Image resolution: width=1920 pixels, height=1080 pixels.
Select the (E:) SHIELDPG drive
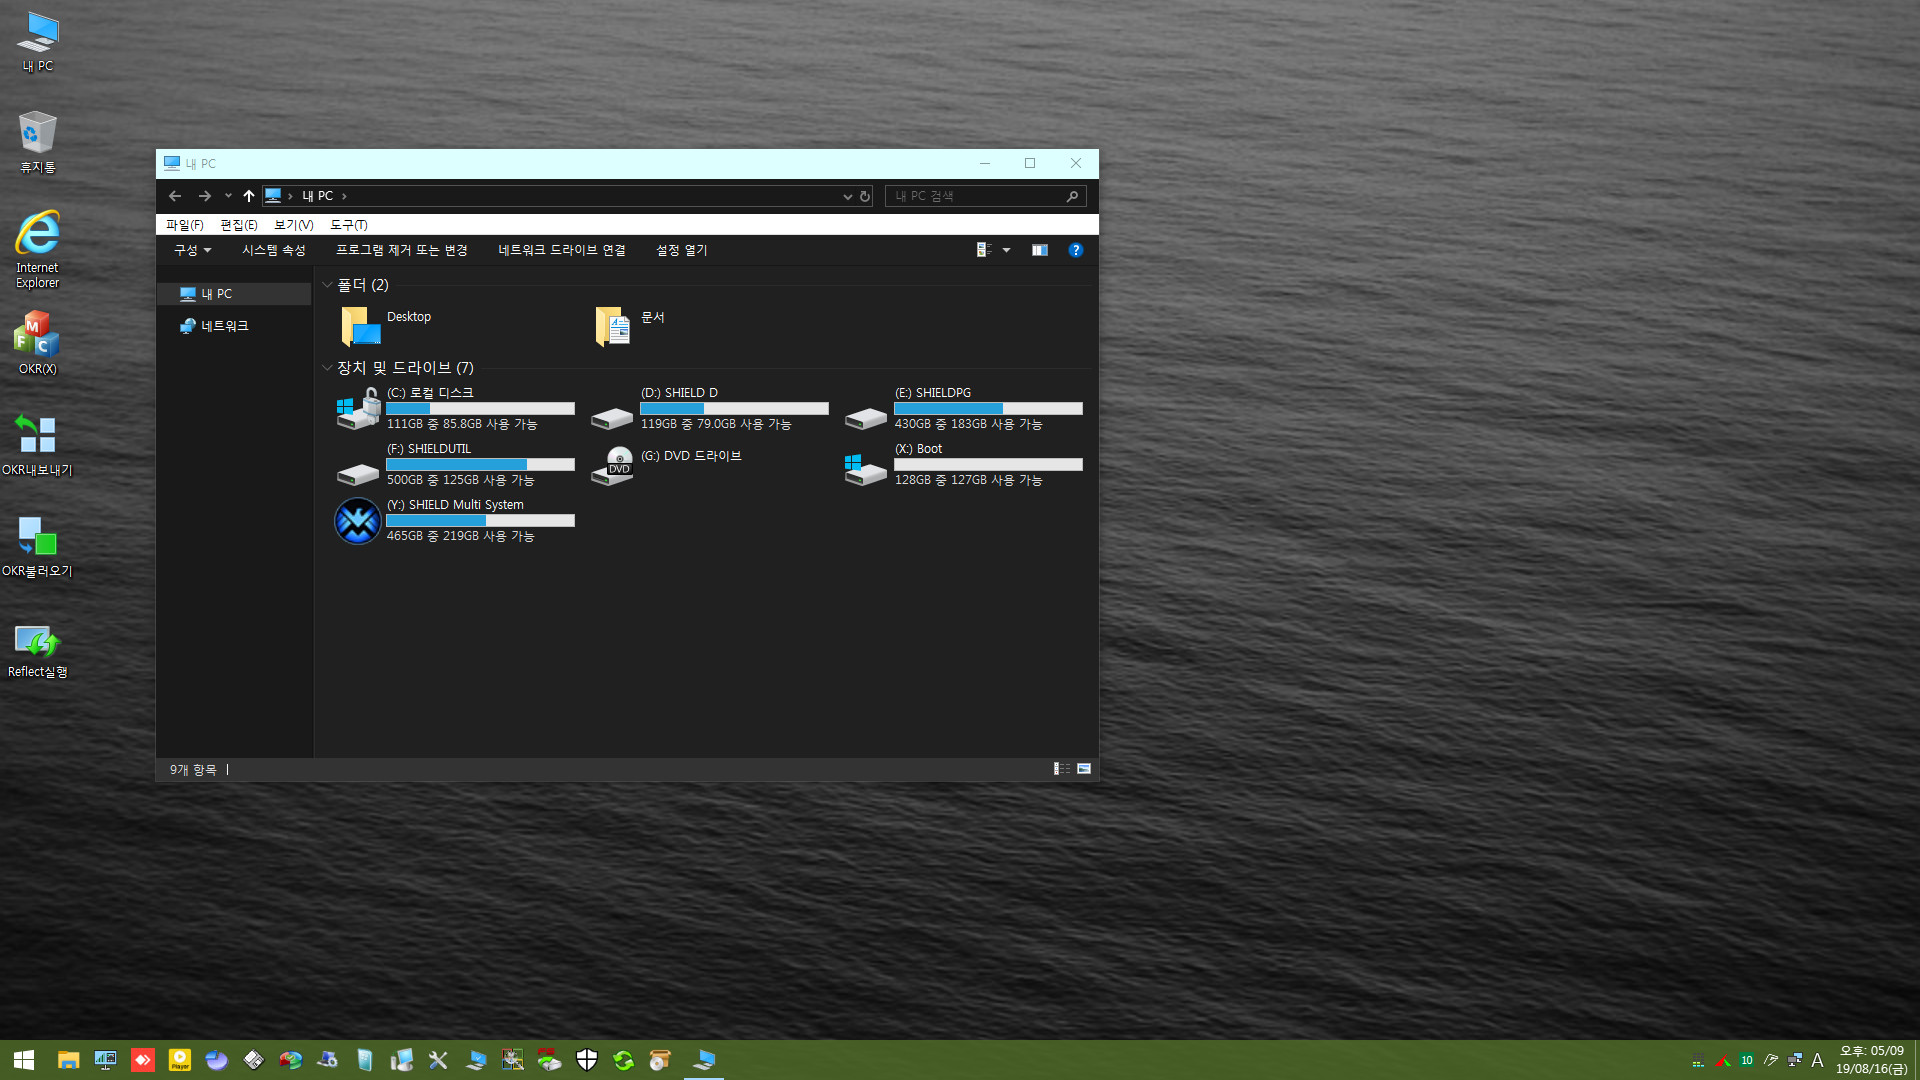(964, 408)
